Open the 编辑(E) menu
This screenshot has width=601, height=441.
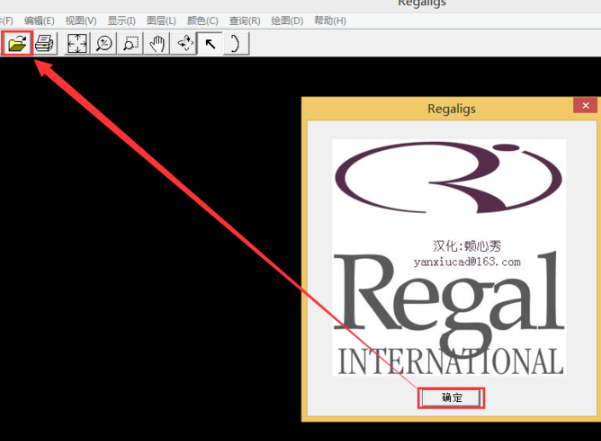point(40,21)
